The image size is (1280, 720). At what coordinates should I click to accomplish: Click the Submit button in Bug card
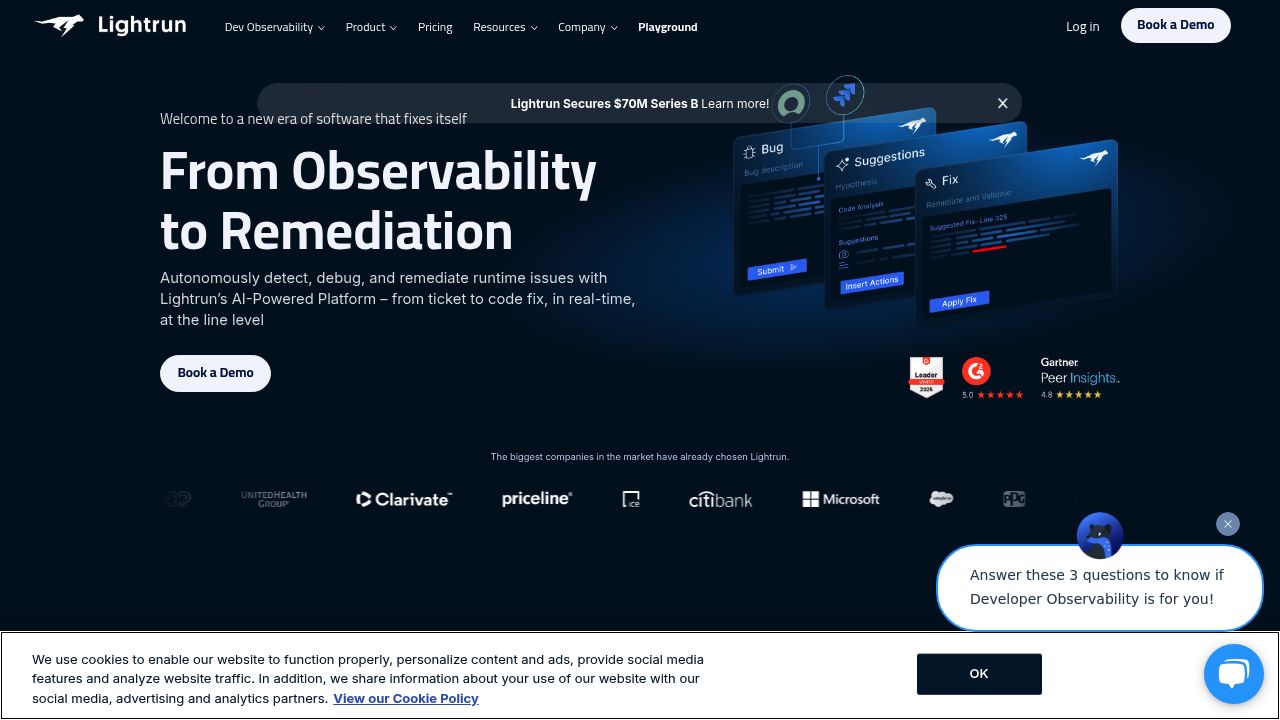[x=776, y=270]
